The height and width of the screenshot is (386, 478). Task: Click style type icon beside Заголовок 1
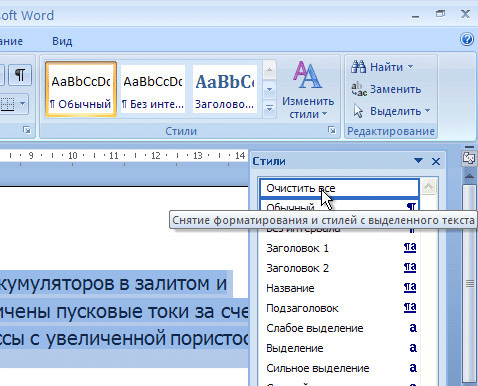coord(410,248)
